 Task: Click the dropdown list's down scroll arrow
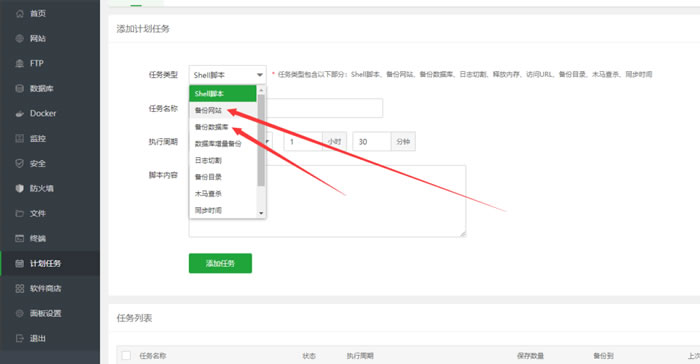click(x=261, y=213)
